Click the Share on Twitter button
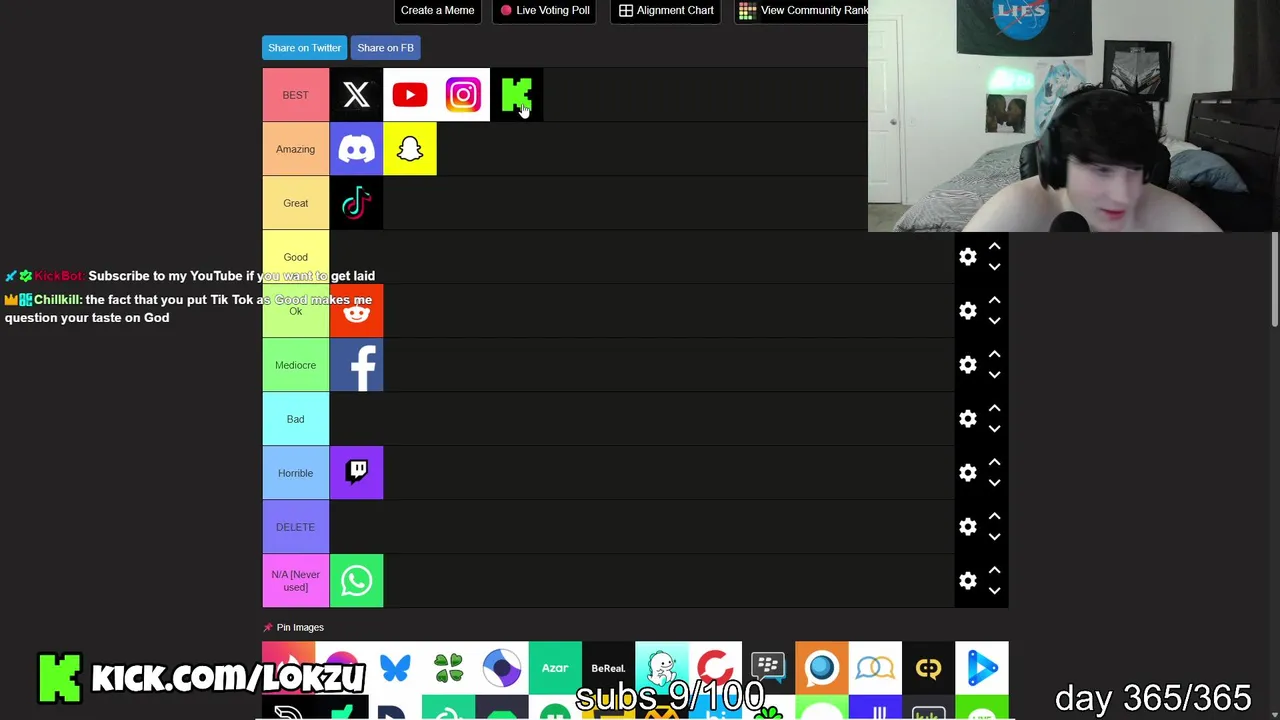Screen dimensions: 1280x720 pos(304,48)
